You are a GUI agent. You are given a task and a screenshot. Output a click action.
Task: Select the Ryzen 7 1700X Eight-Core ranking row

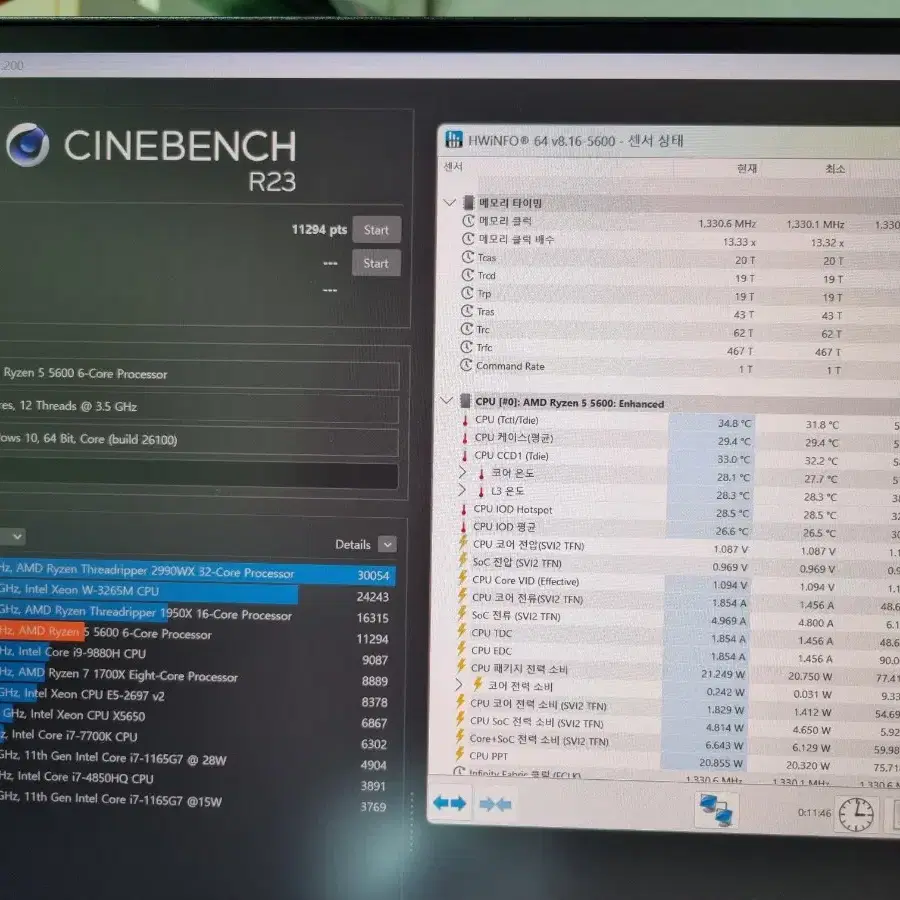point(197,677)
